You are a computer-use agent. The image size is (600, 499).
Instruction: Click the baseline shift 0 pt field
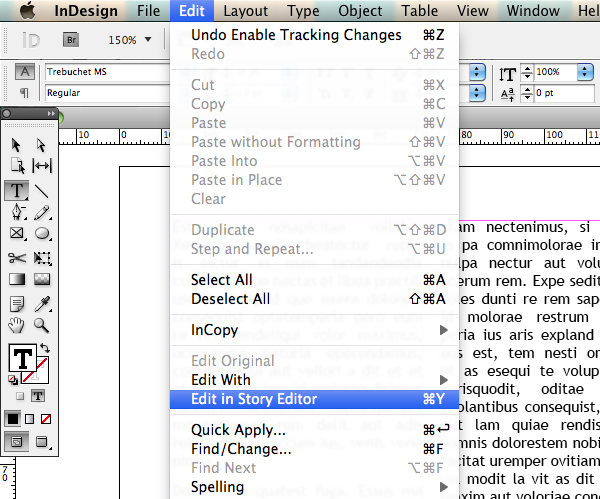click(564, 93)
